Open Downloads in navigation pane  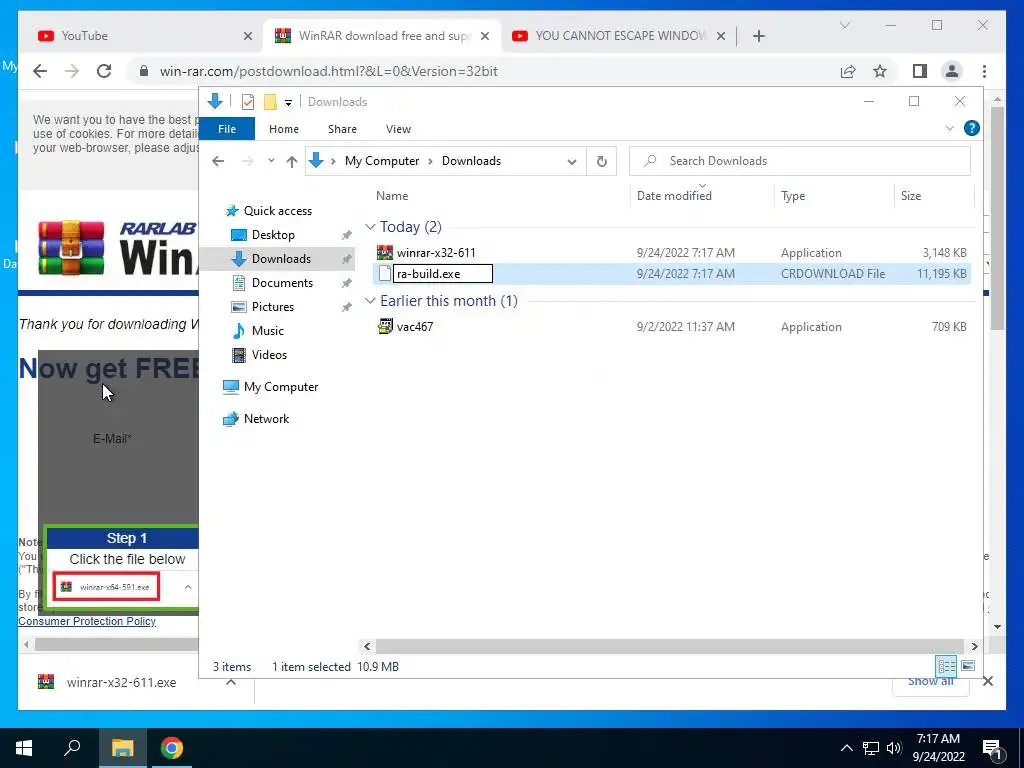click(281, 259)
